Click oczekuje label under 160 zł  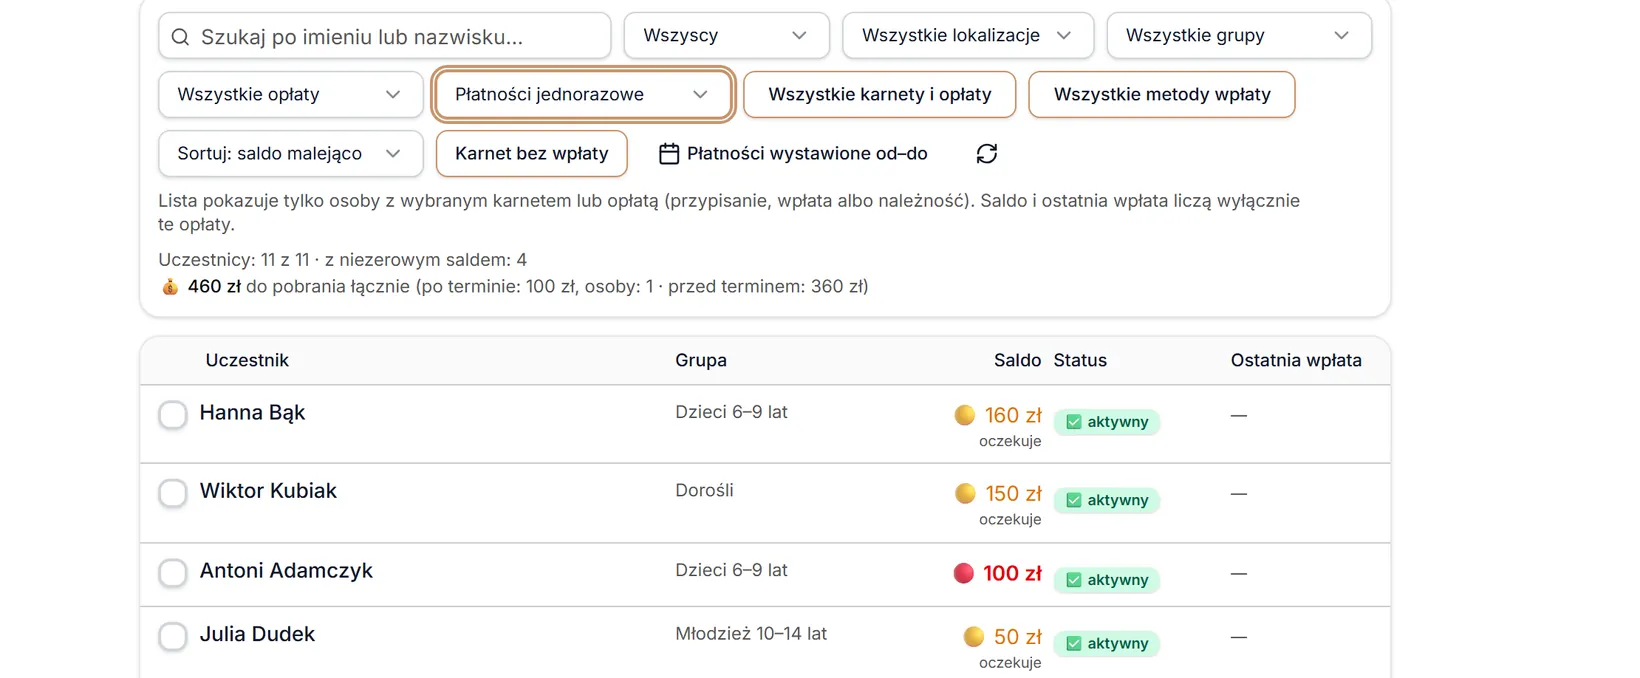1010,441
